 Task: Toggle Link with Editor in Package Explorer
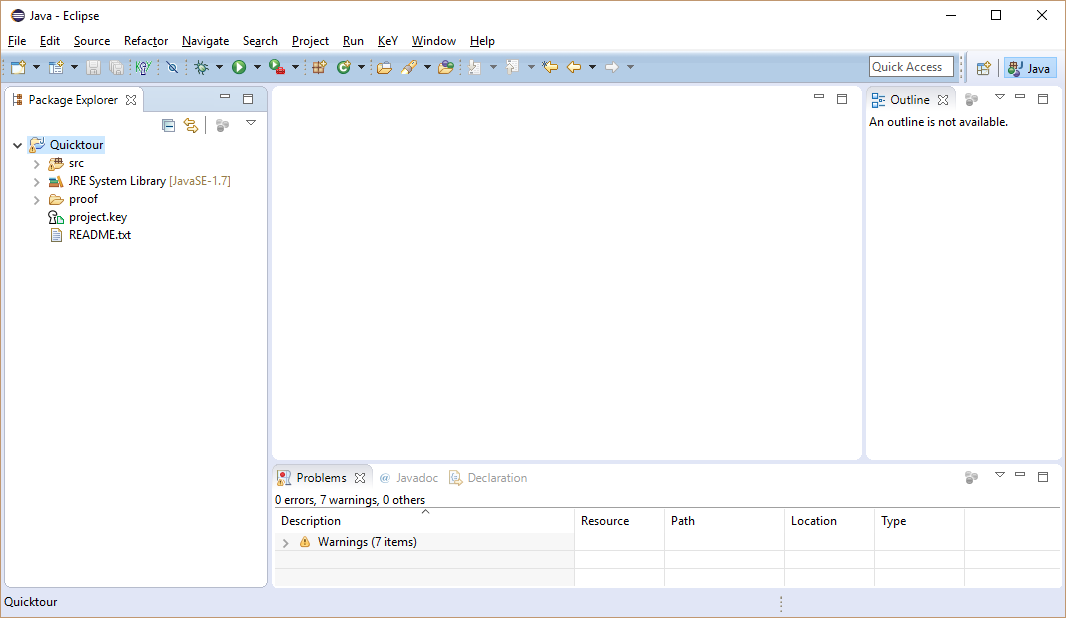191,125
